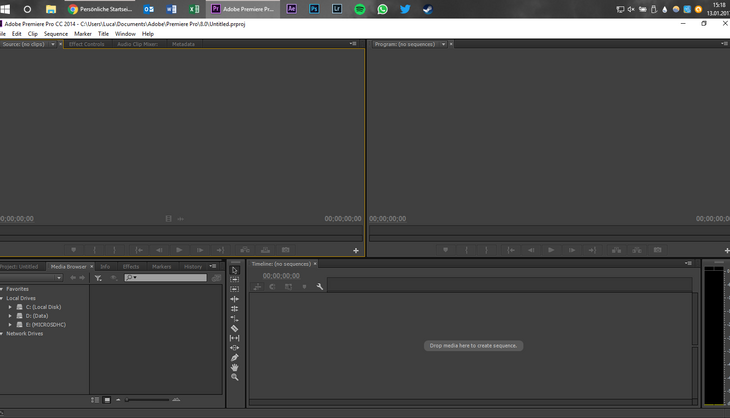Viewport: 730px width, 418px height.
Task: Play the Source monitor
Action: (x=179, y=250)
